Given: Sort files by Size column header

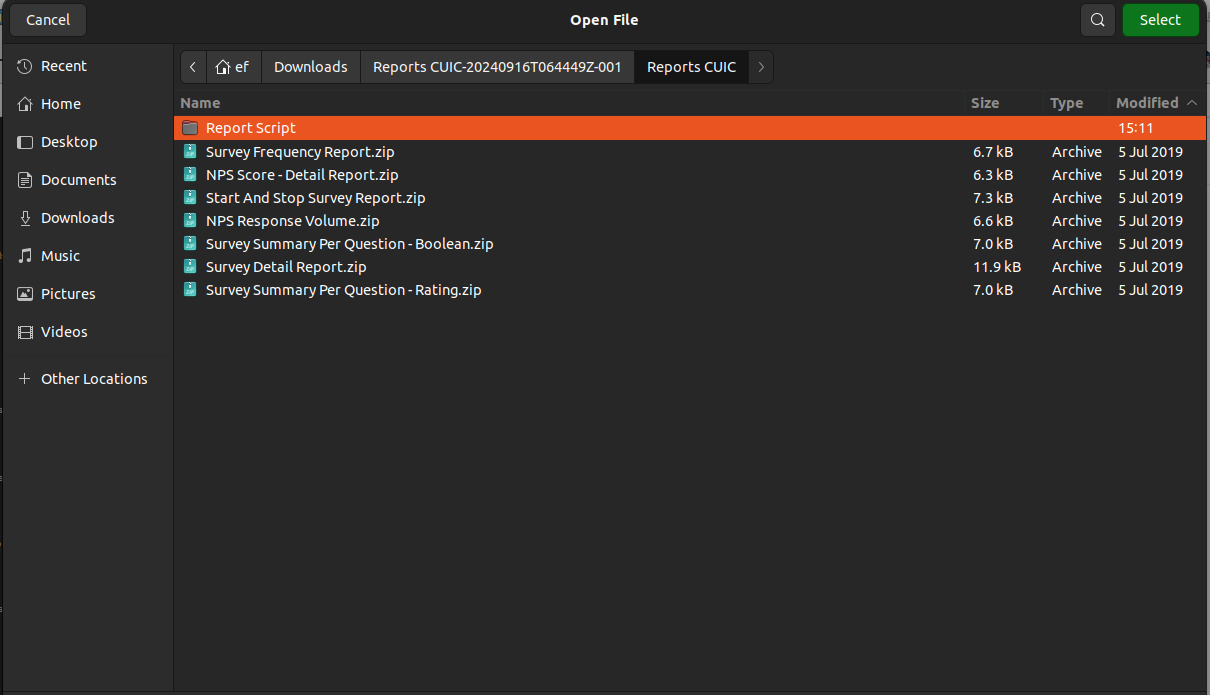Looking at the screenshot, I should (x=984, y=103).
